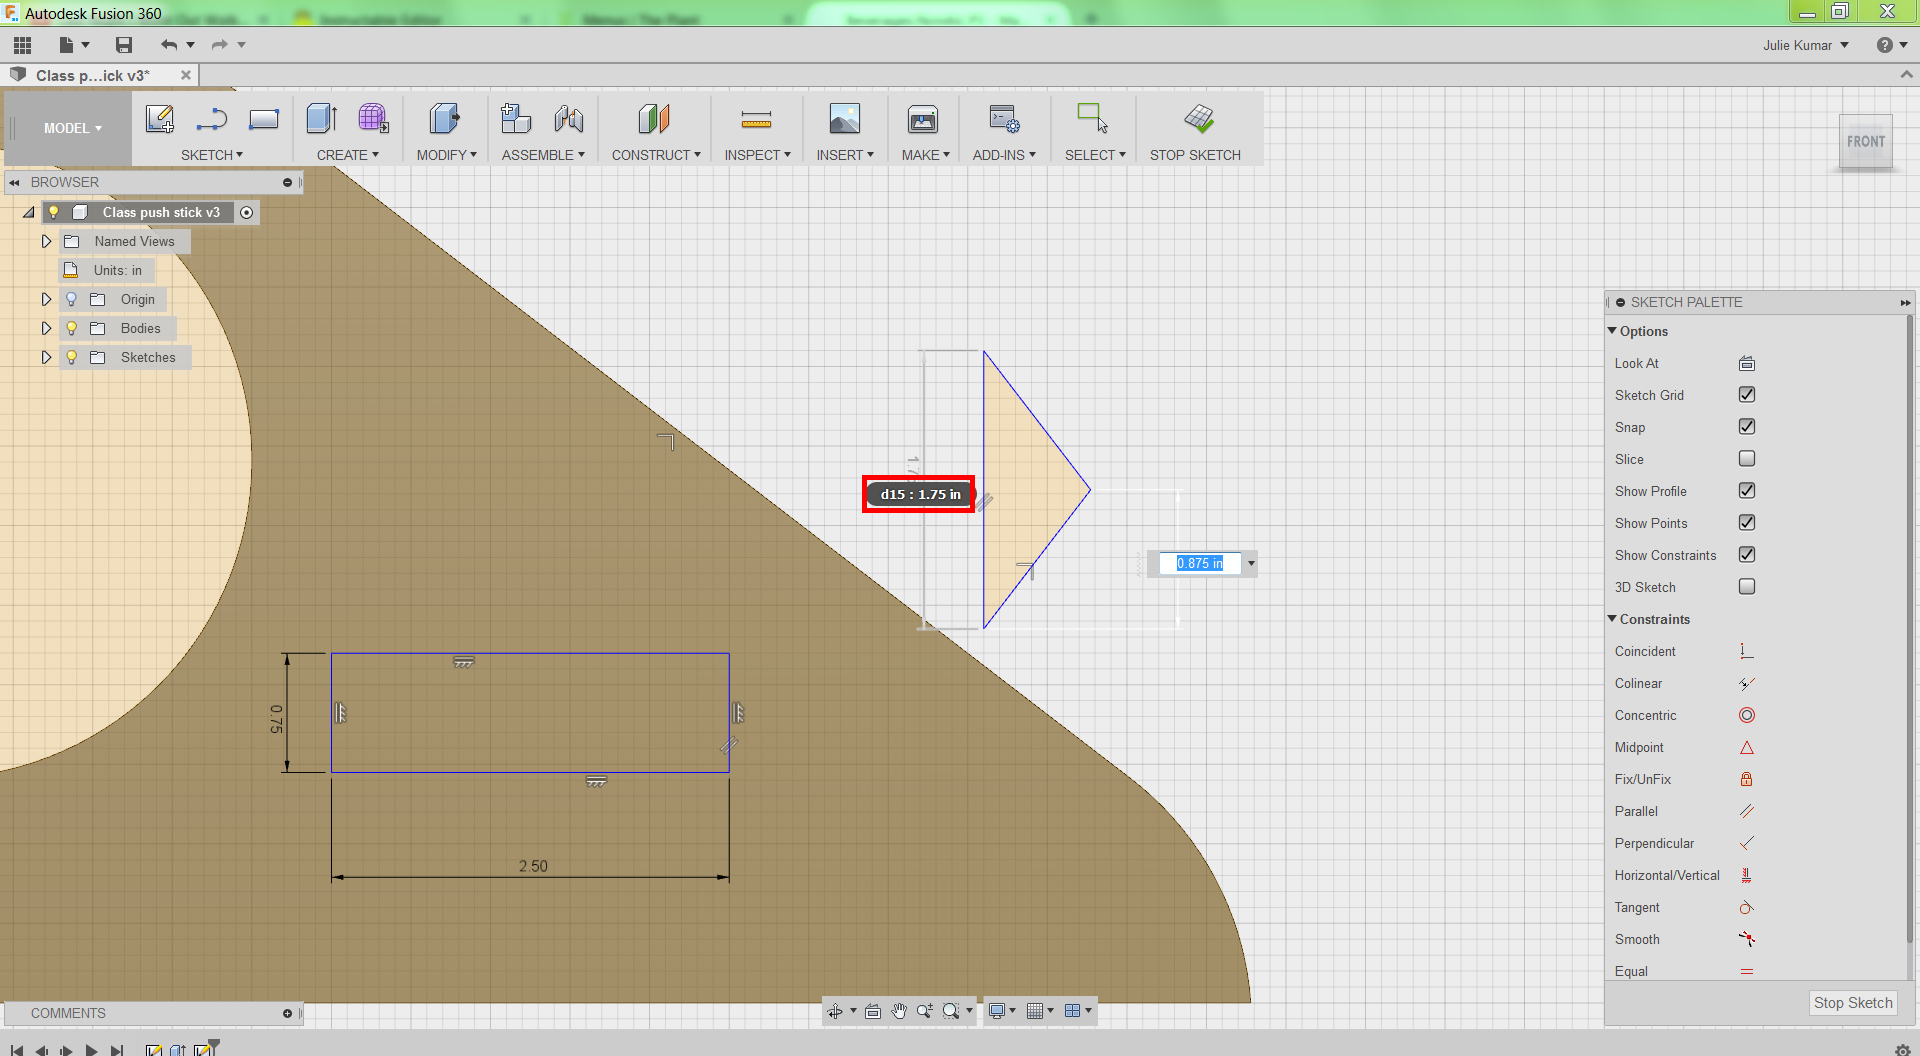The width and height of the screenshot is (1920, 1056).
Task: Apply the Tangent constraint
Action: point(1747,907)
